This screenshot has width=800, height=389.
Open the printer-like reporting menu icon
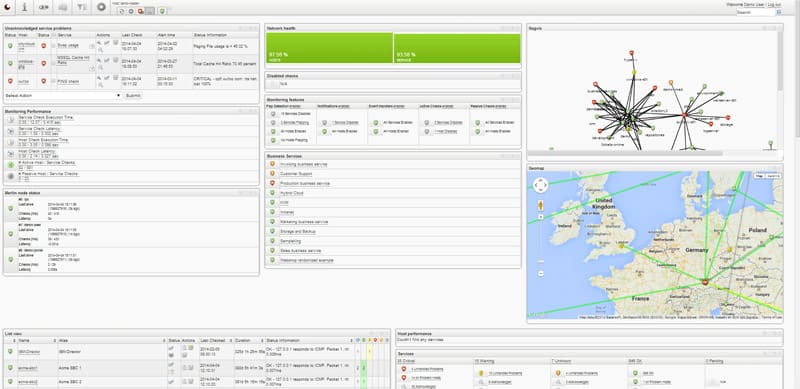(x=63, y=7)
